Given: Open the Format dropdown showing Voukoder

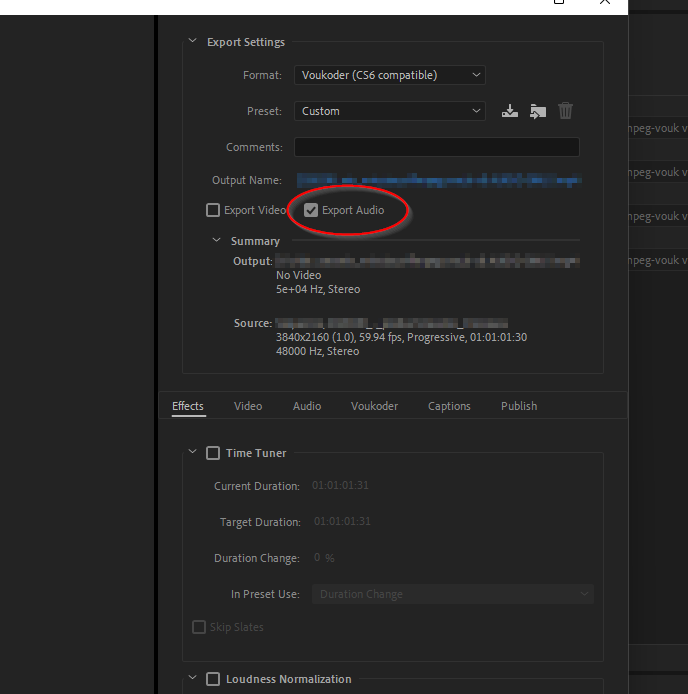Looking at the screenshot, I should click(x=389, y=75).
